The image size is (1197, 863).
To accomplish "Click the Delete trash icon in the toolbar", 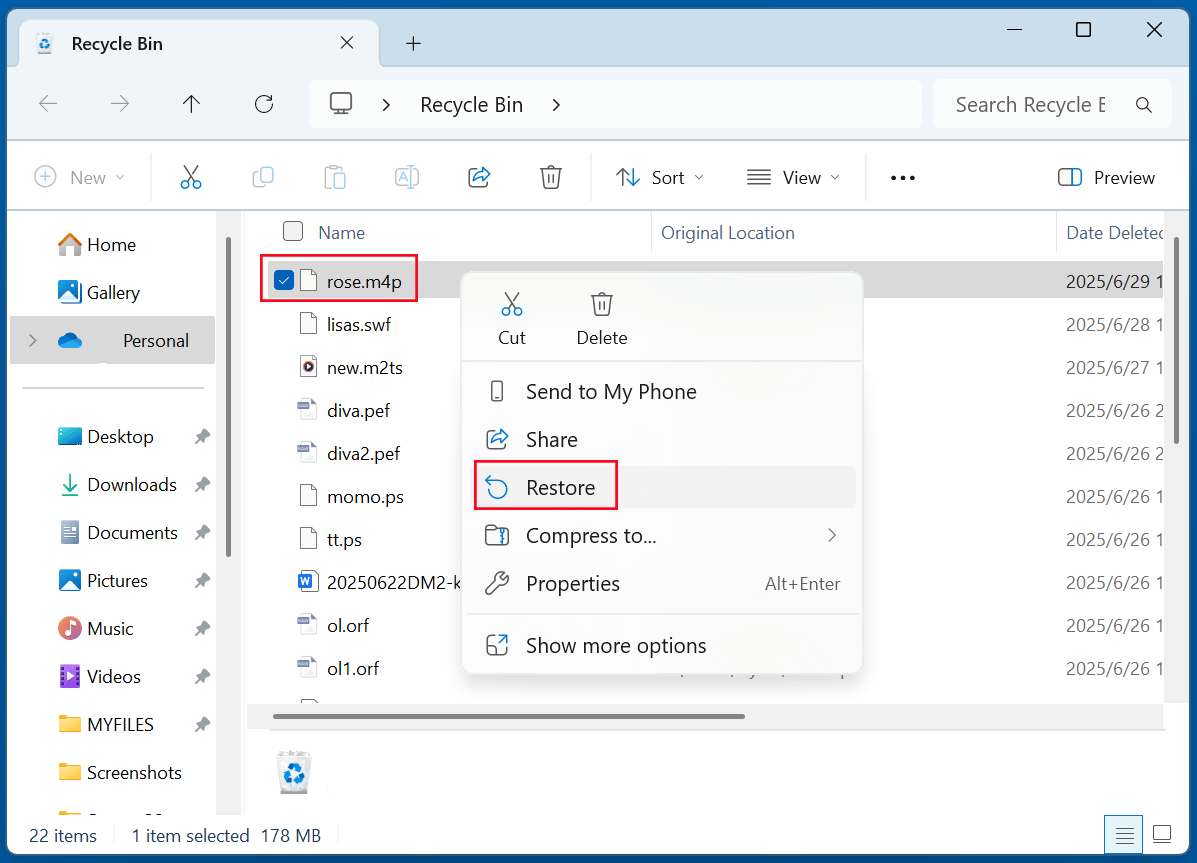I will coord(550,177).
